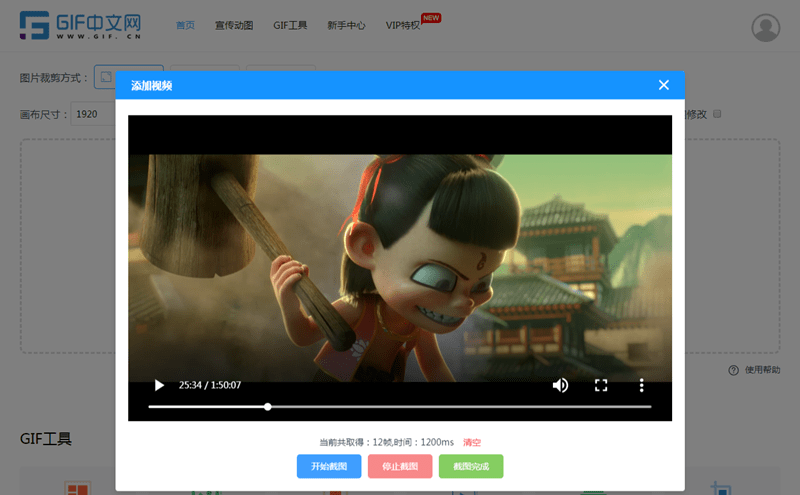Mute the video with the speaker icon
Image resolution: width=800 pixels, height=495 pixels.
[561, 385]
